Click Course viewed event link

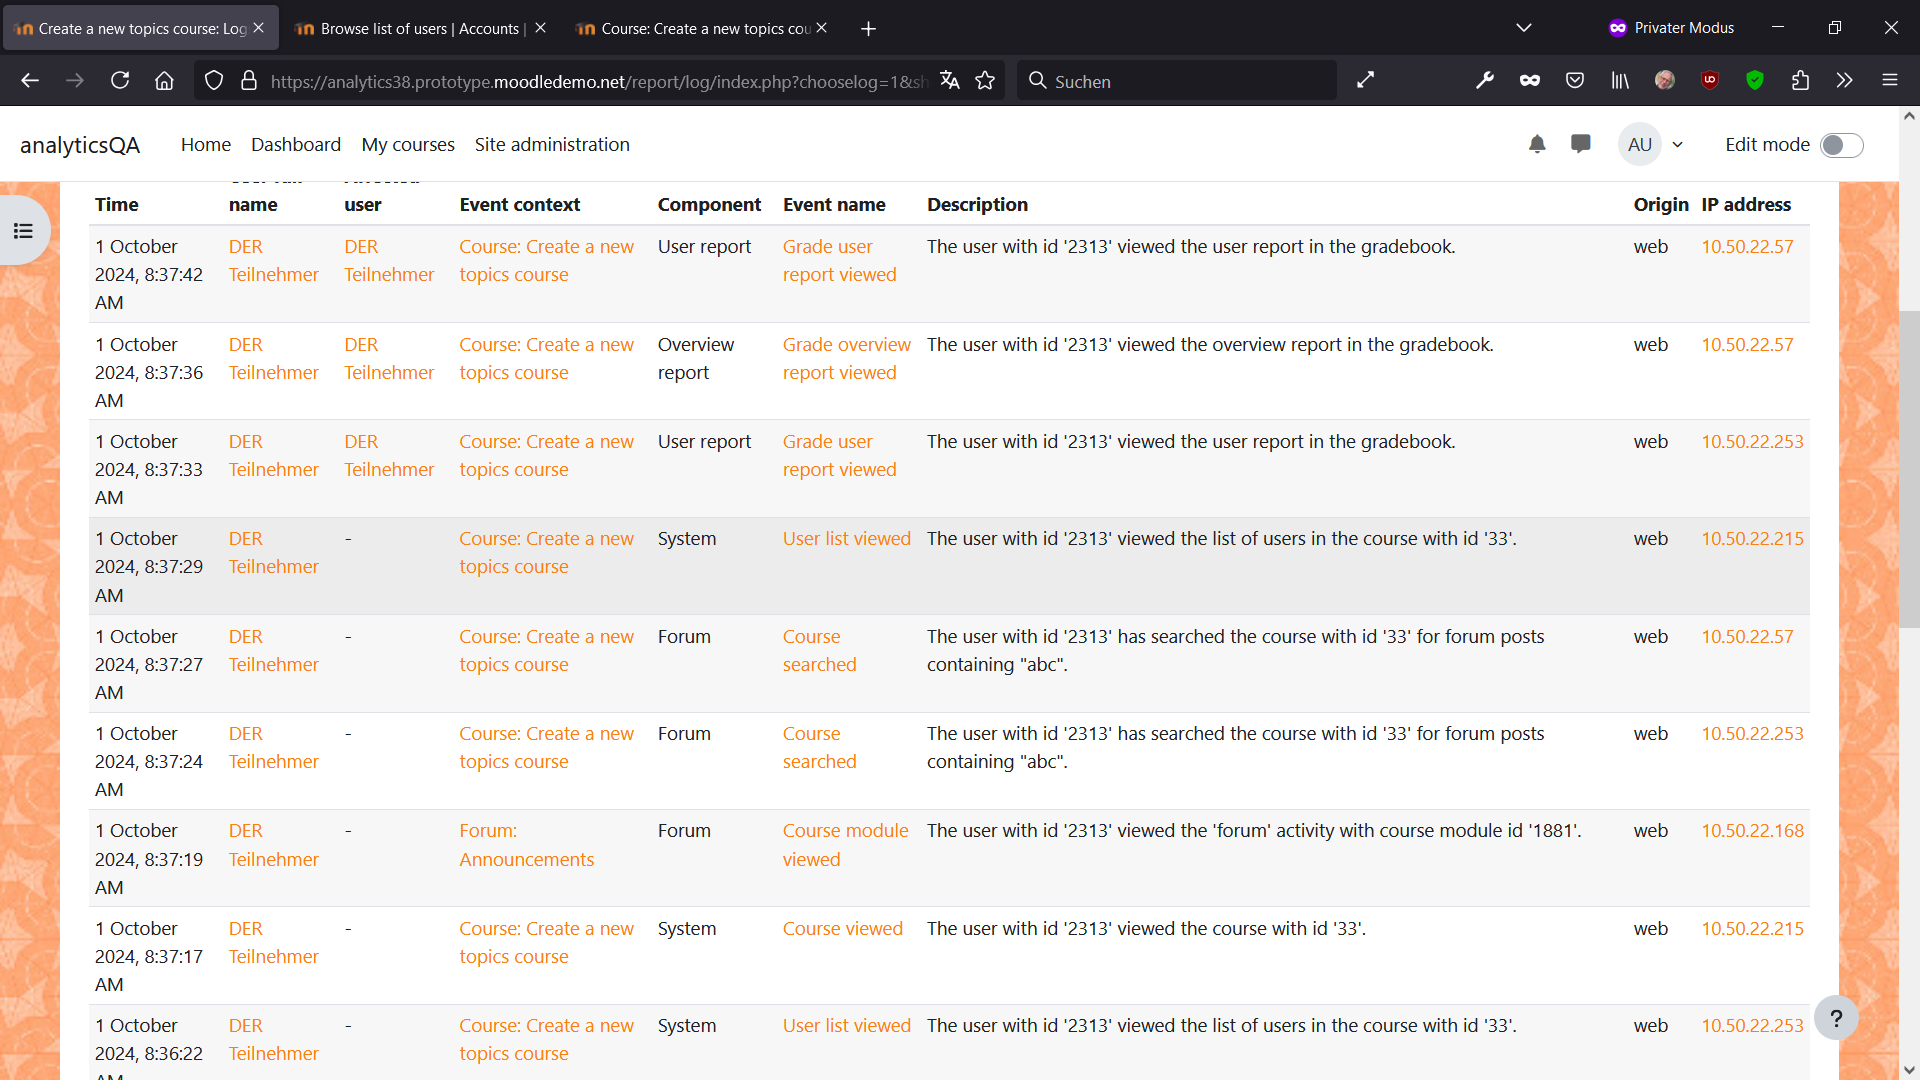[x=842, y=928]
